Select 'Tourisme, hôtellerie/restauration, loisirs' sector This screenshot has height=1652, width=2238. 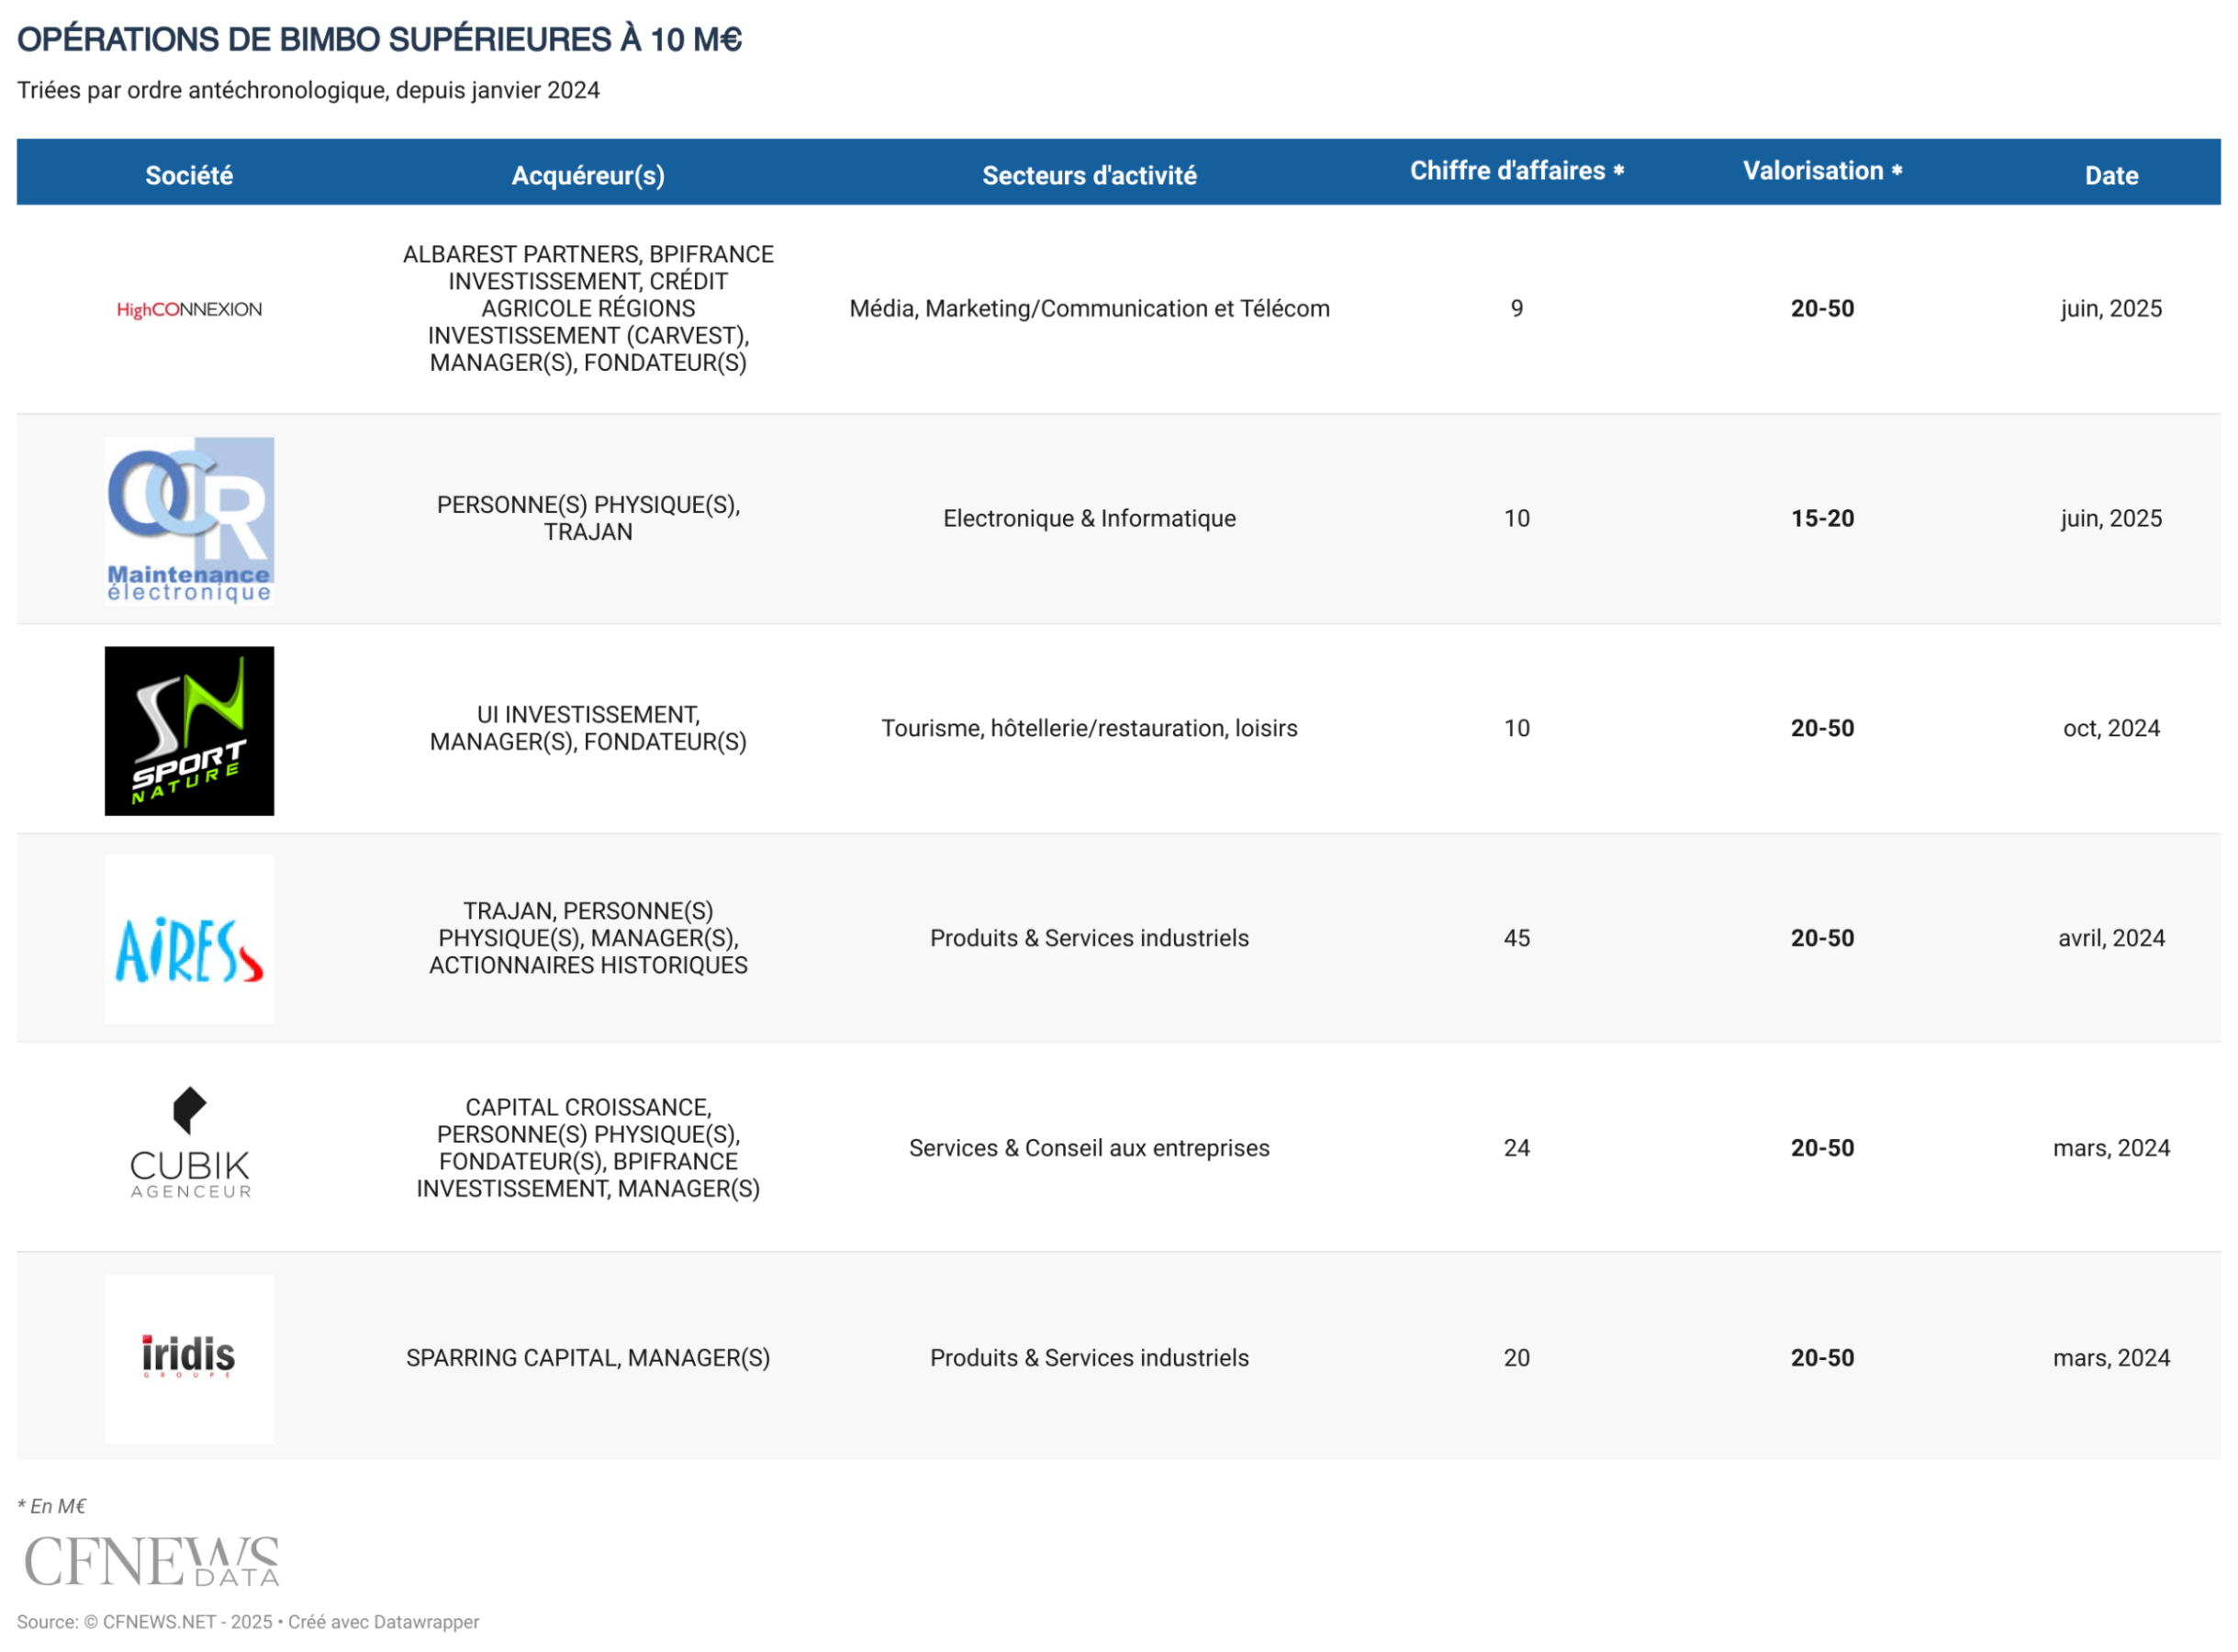pos(1089,728)
